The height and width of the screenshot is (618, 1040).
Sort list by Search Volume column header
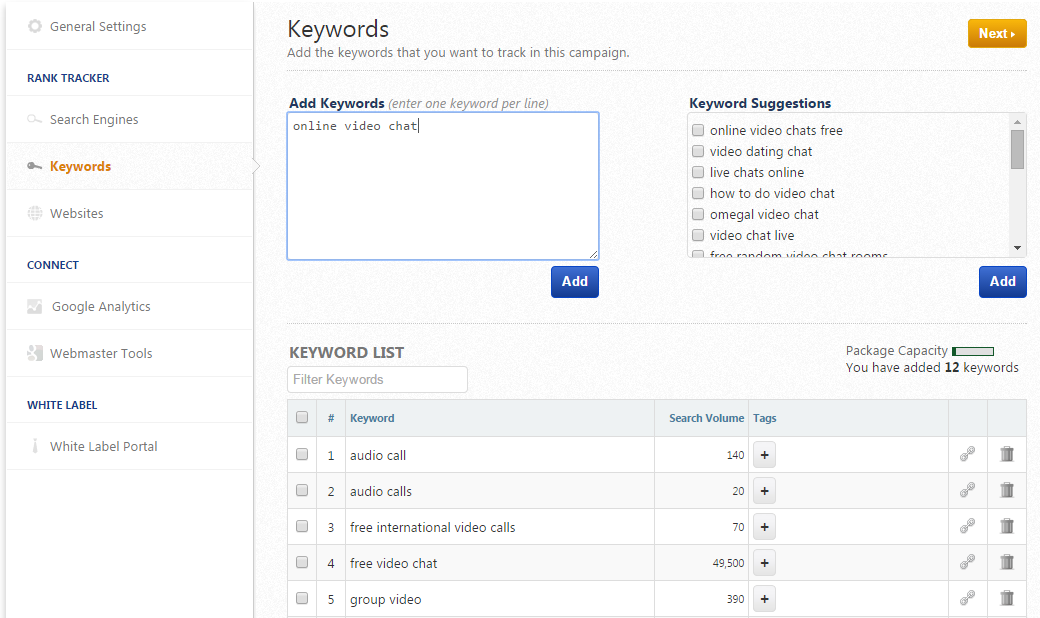(x=706, y=418)
